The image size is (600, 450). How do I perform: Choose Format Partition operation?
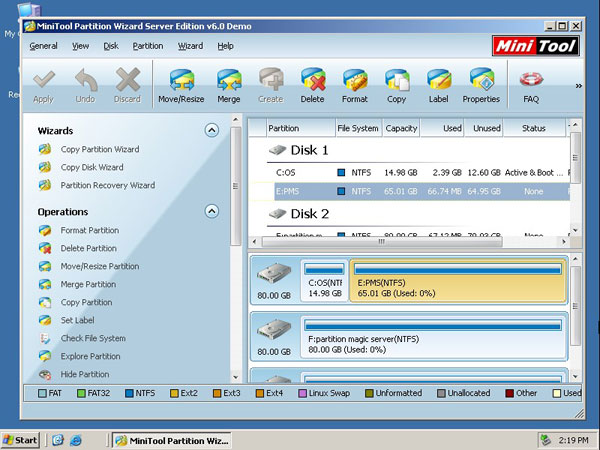tap(90, 230)
